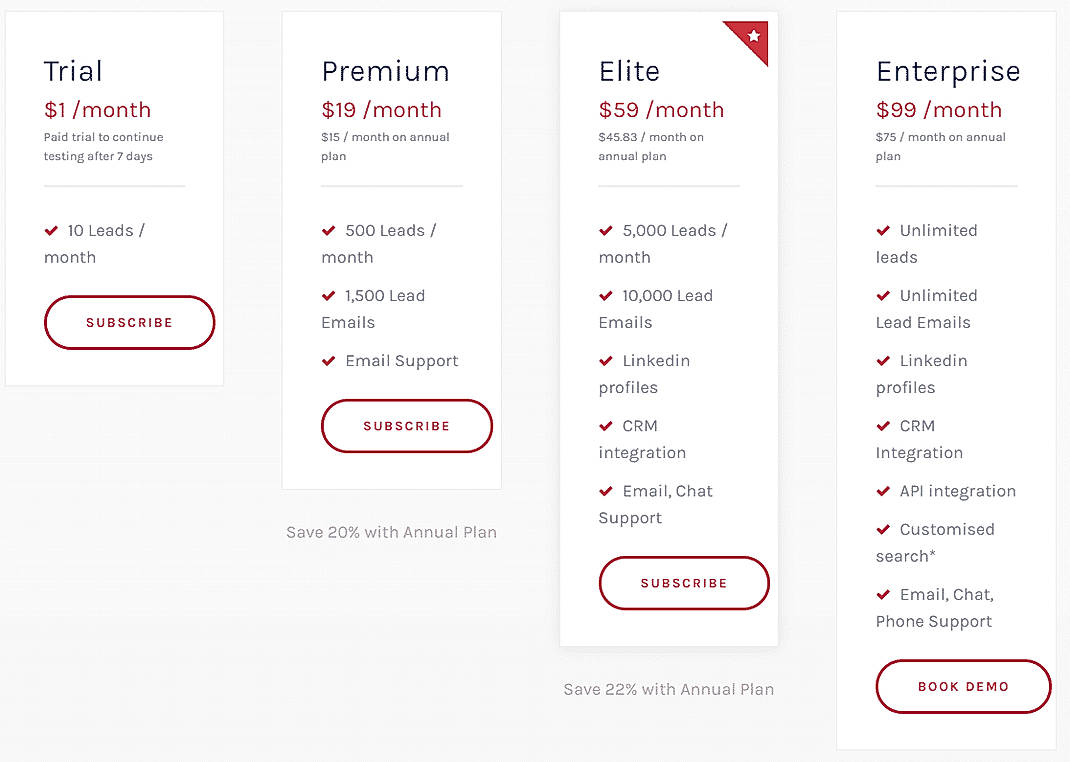Screen dimensions: 1070x762
Task: Click the checkmark beside Email Support in Premium
Action: (x=328, y=360)
